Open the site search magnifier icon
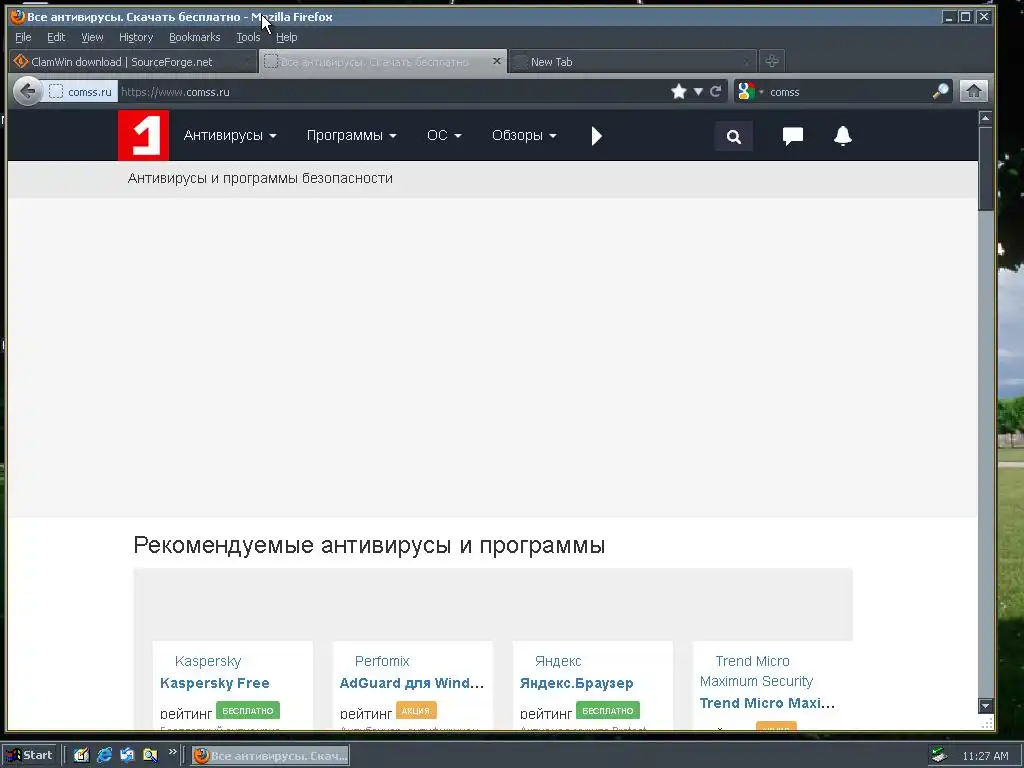The width and height of the screenshot is (1024, 768). pos(733,136)
